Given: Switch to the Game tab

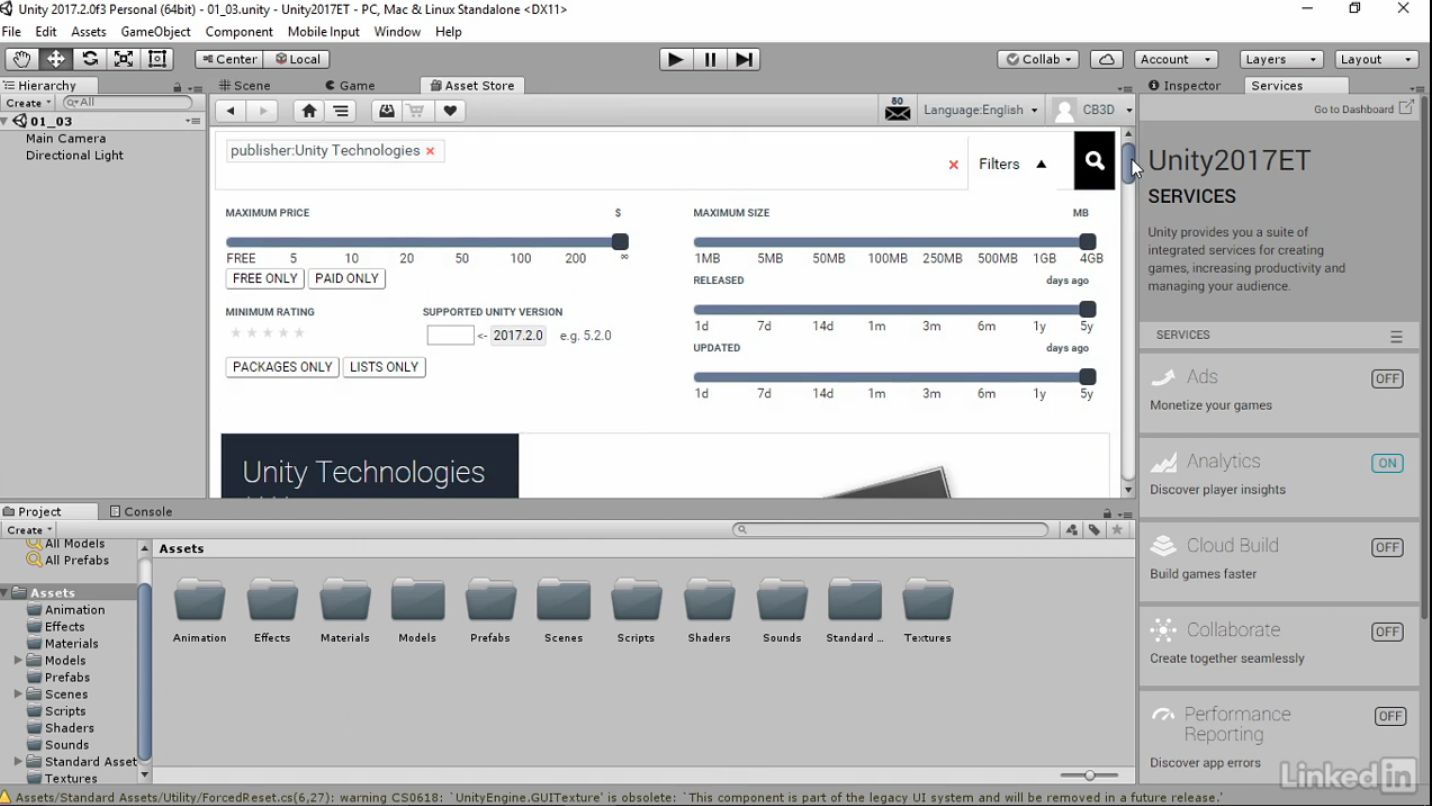Looking at the screenshot, I should pyautogui.click(x=350, y=86).
